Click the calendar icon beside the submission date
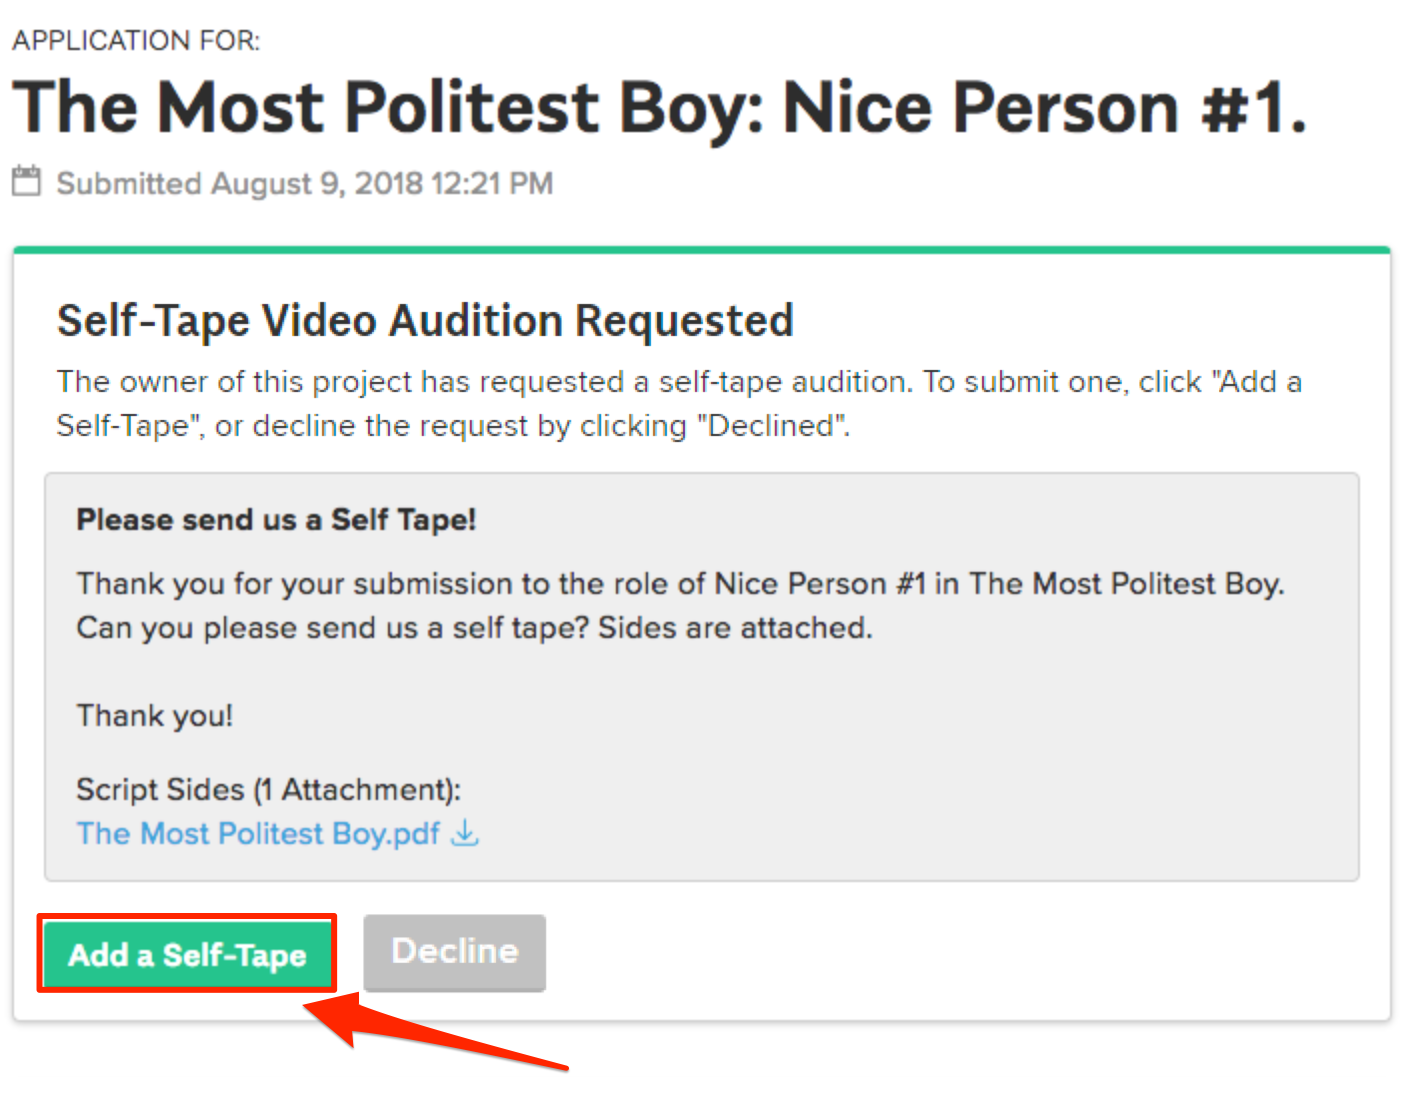This screenshot has height=1118, width=1418. click(27, 182)
